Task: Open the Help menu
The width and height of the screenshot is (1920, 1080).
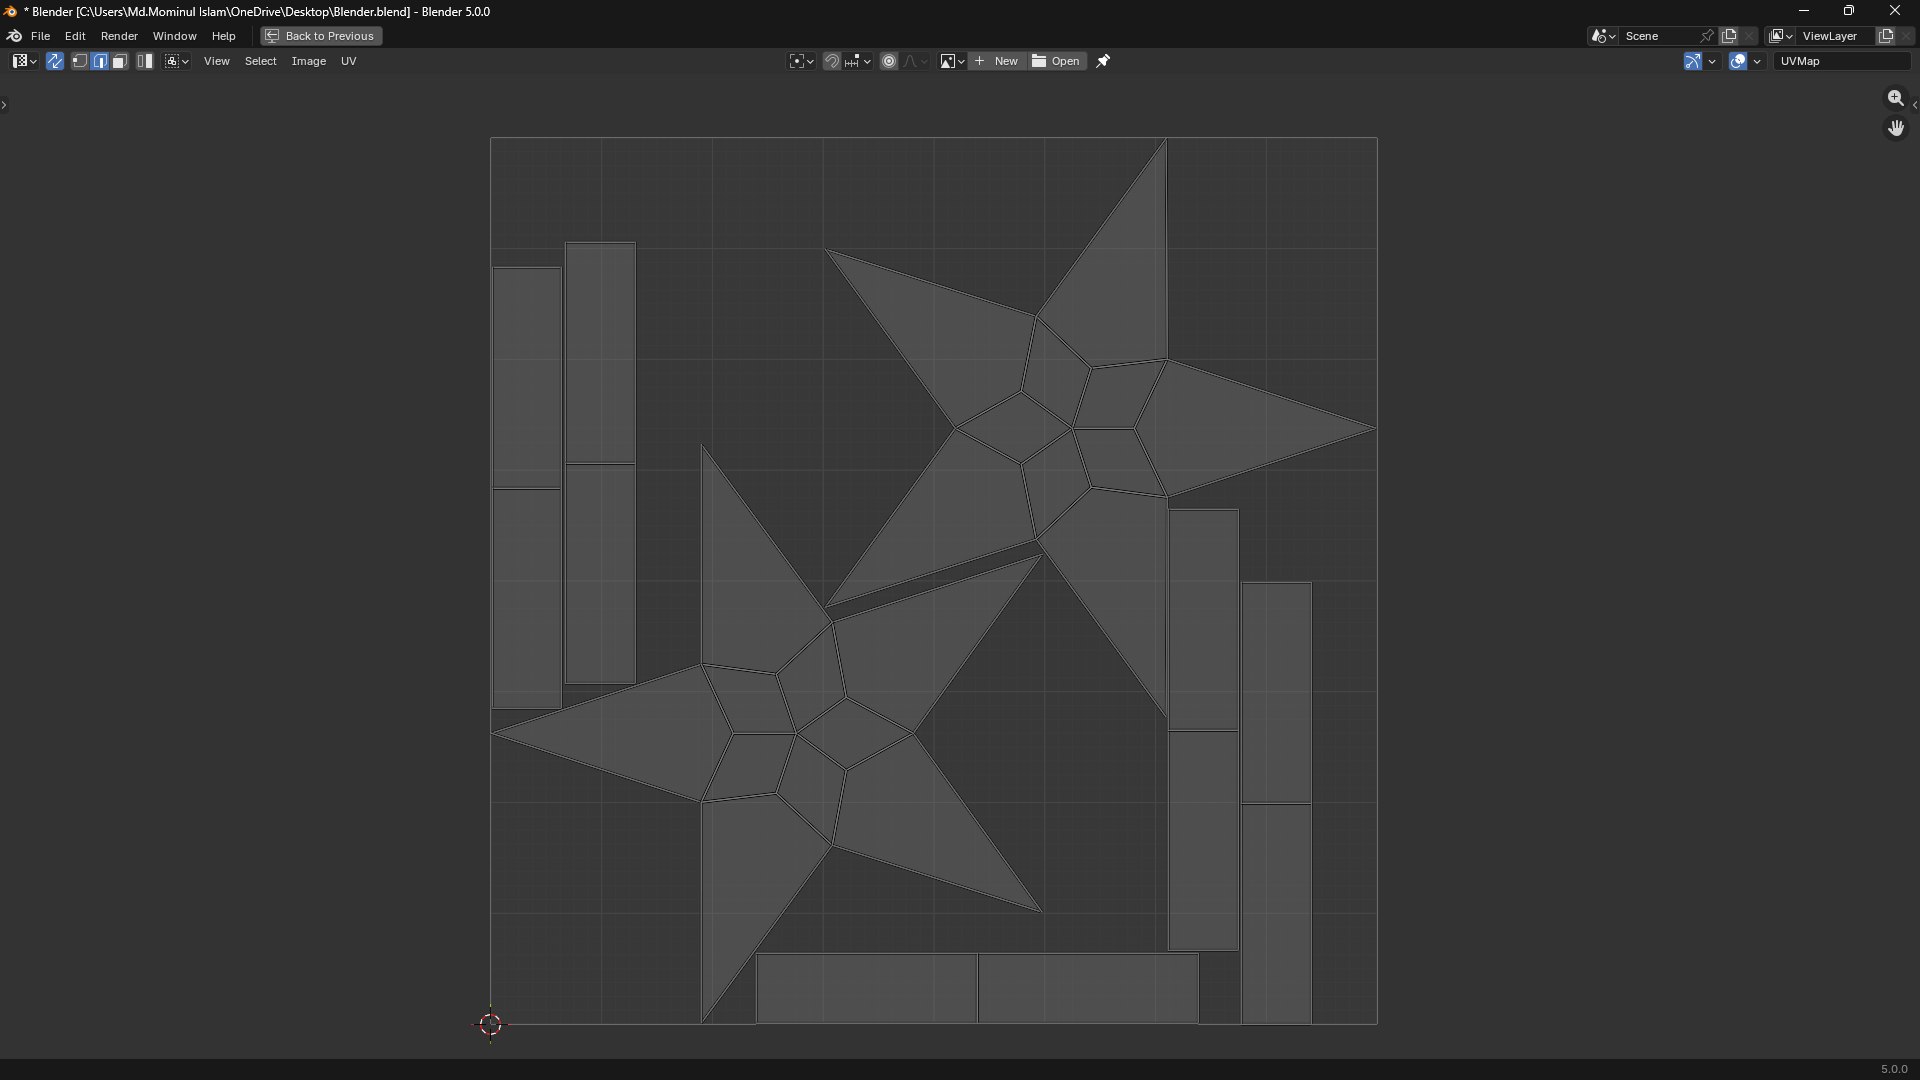Action: pyautogui.click(x=223, y=36)
